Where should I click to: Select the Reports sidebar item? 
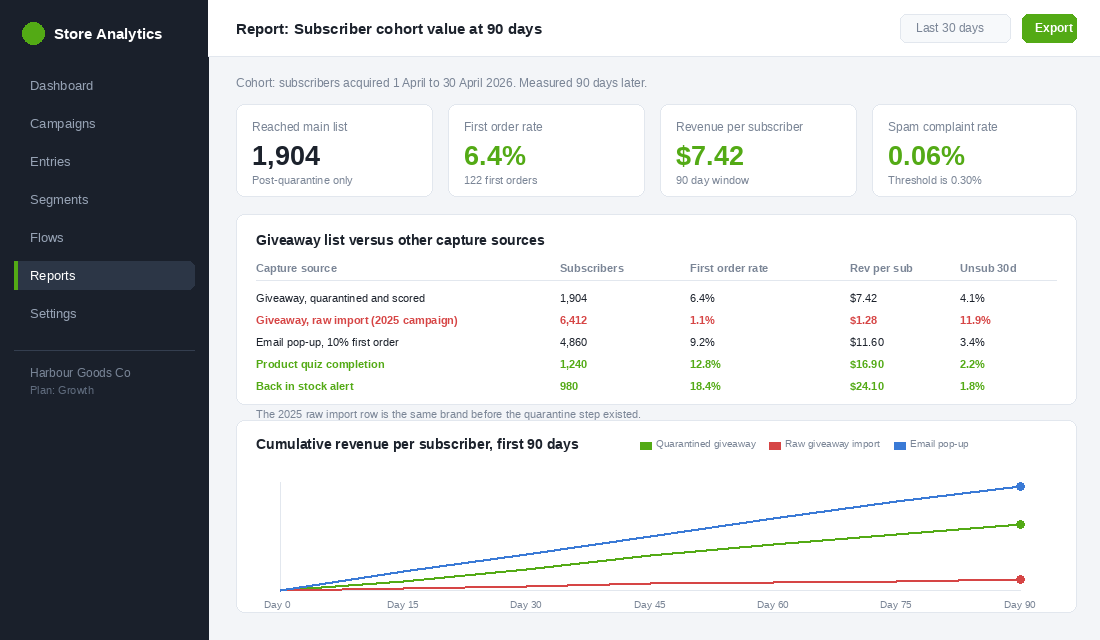point(105,276)
